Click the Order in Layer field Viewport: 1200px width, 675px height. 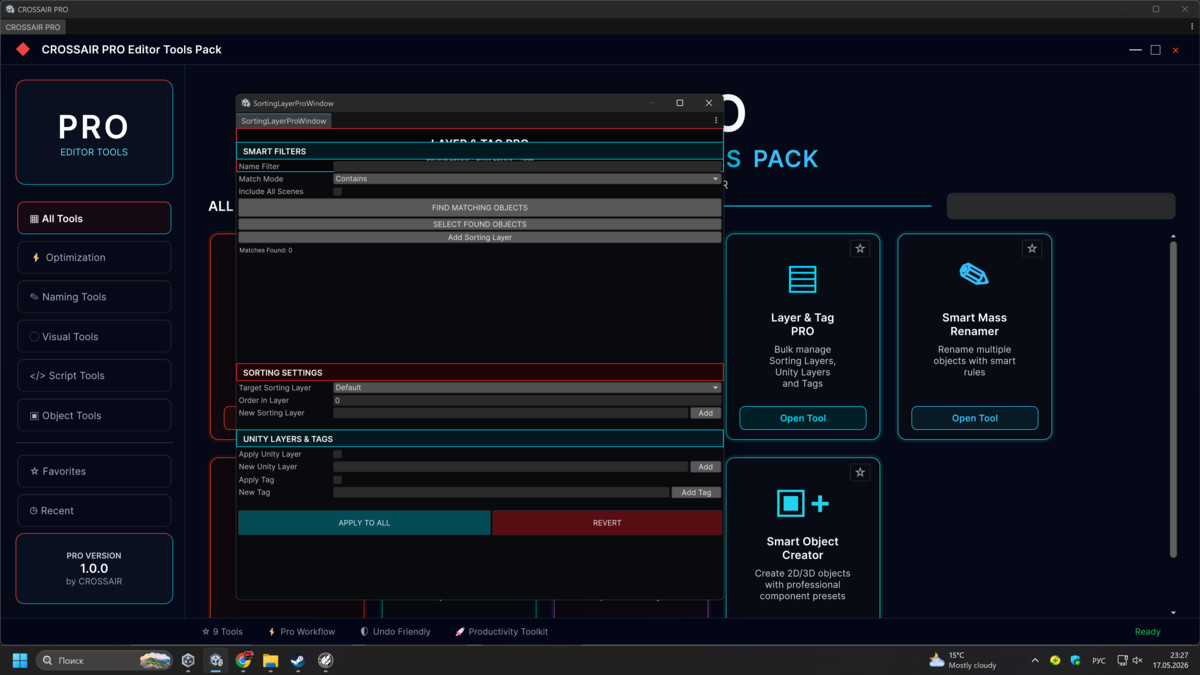point(527,400)
